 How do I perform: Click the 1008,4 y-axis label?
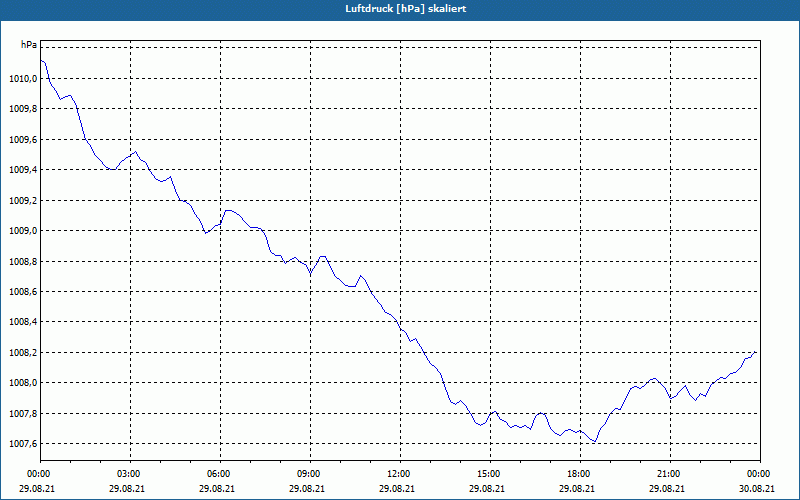(23, 322)
